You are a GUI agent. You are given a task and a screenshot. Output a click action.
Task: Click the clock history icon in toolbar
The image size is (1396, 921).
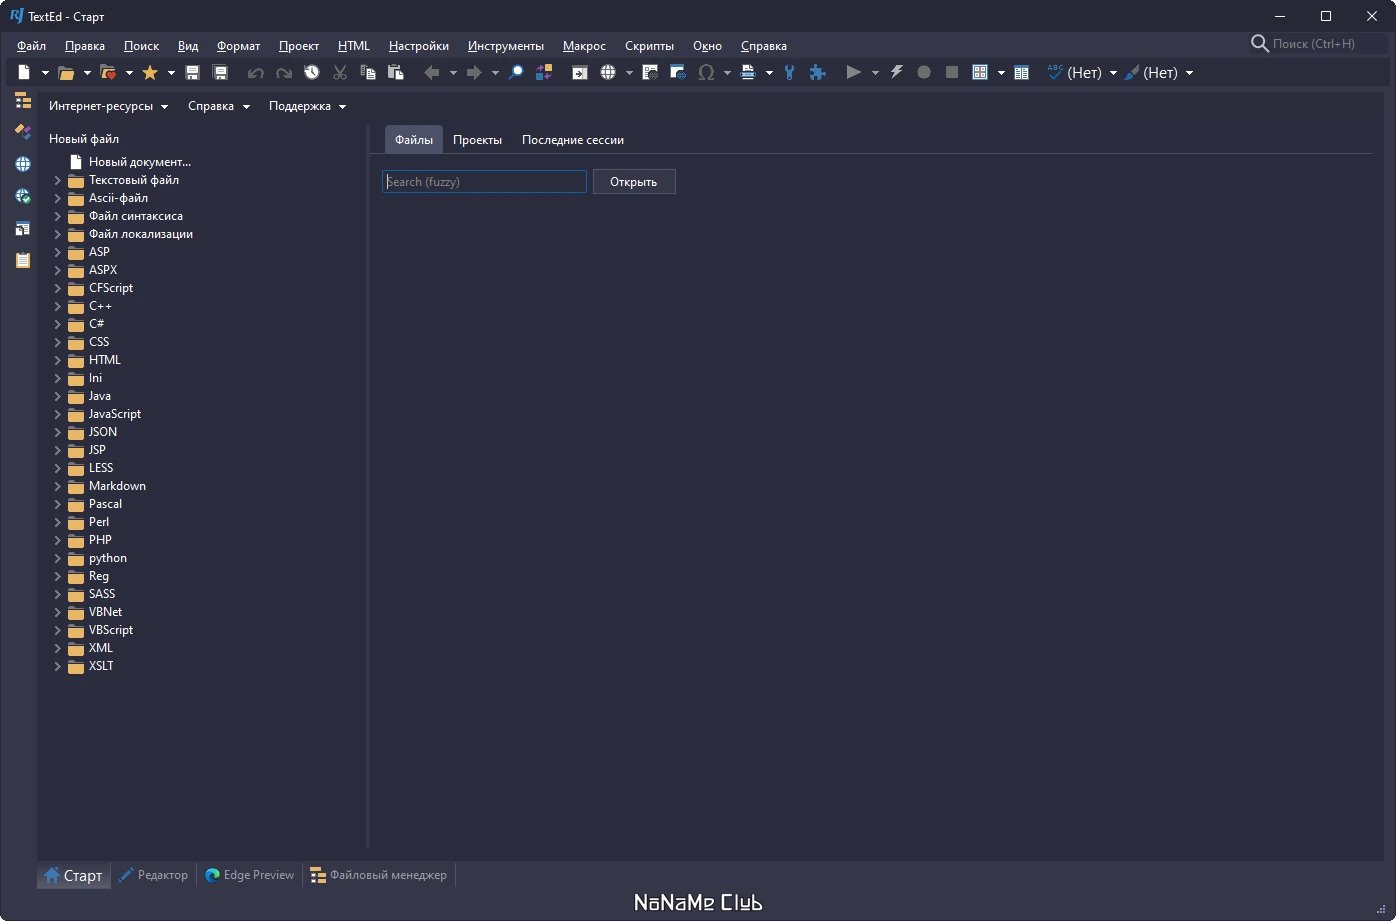[x=312, y=73]
